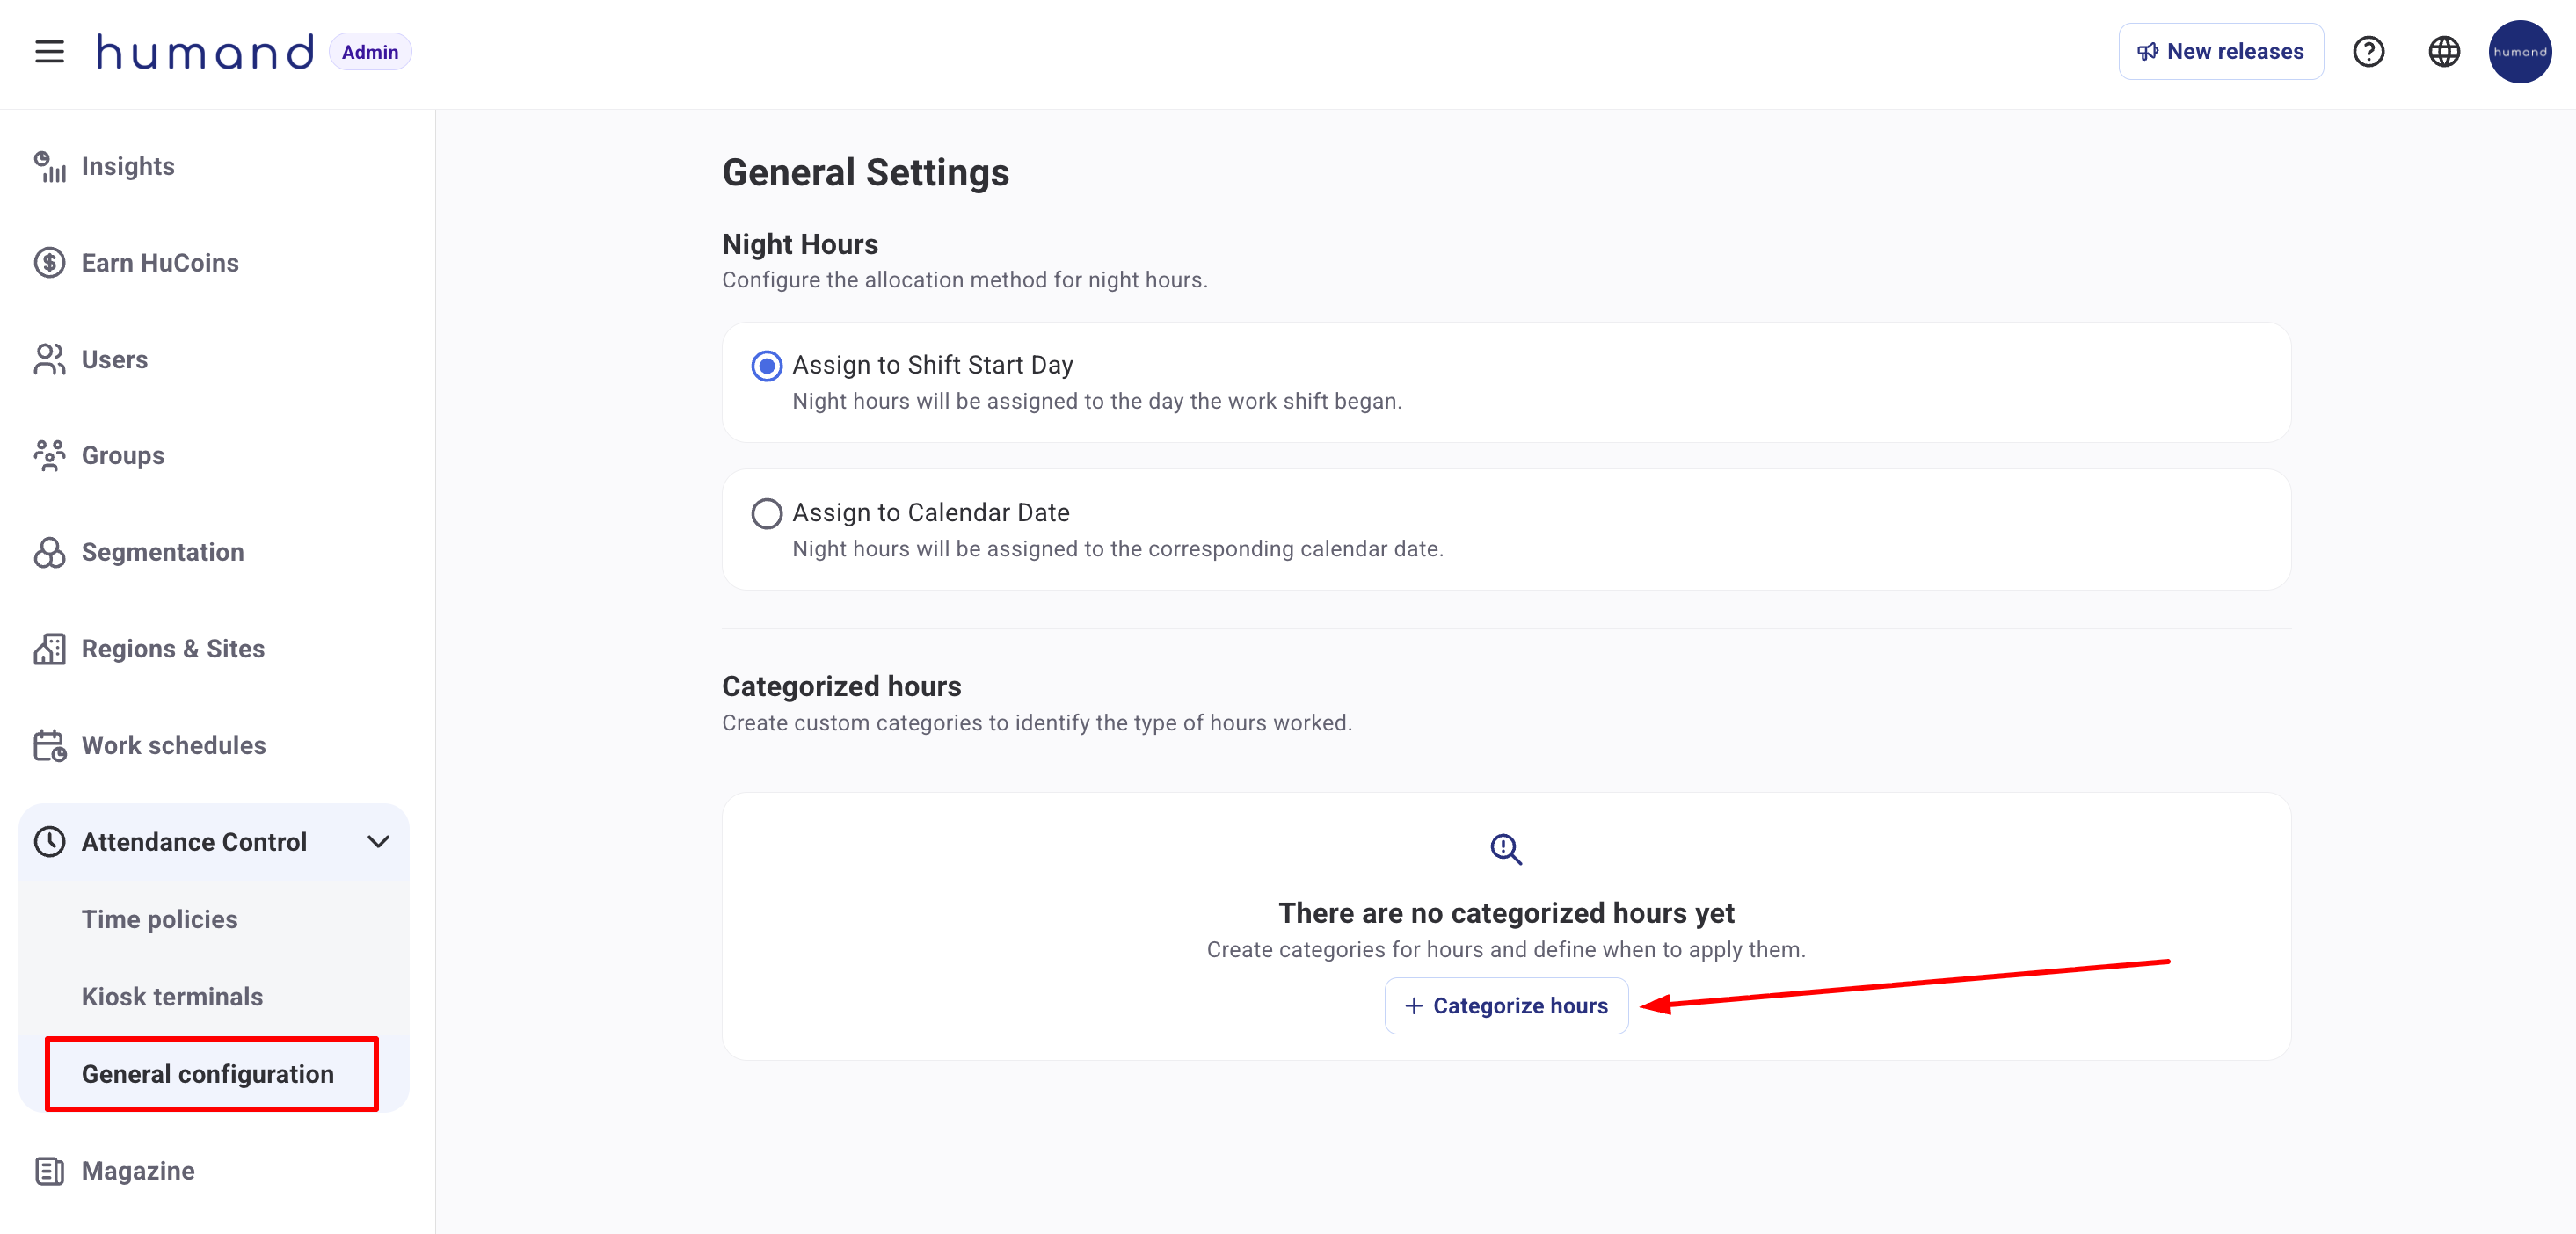Open General configuration submenu item
The height and width of the screenshot is (1234, 2576).
click(208, 1074)
